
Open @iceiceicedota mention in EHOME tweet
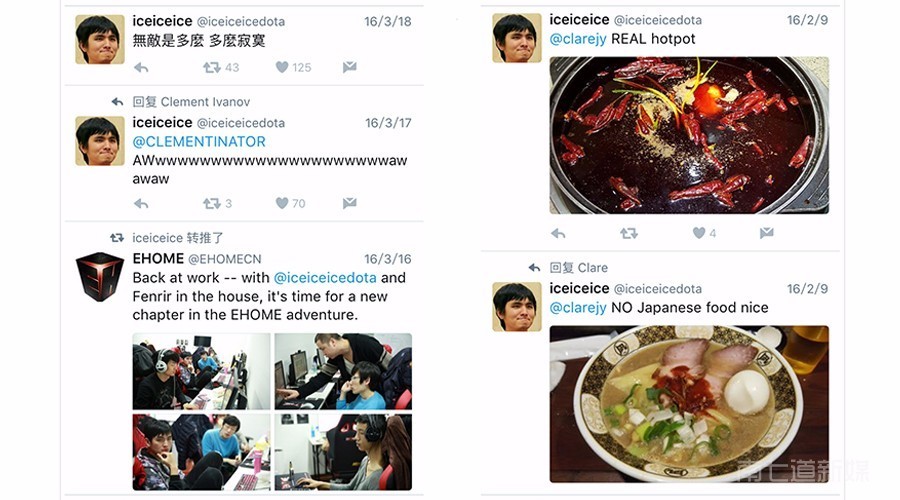tap(325, 278)
